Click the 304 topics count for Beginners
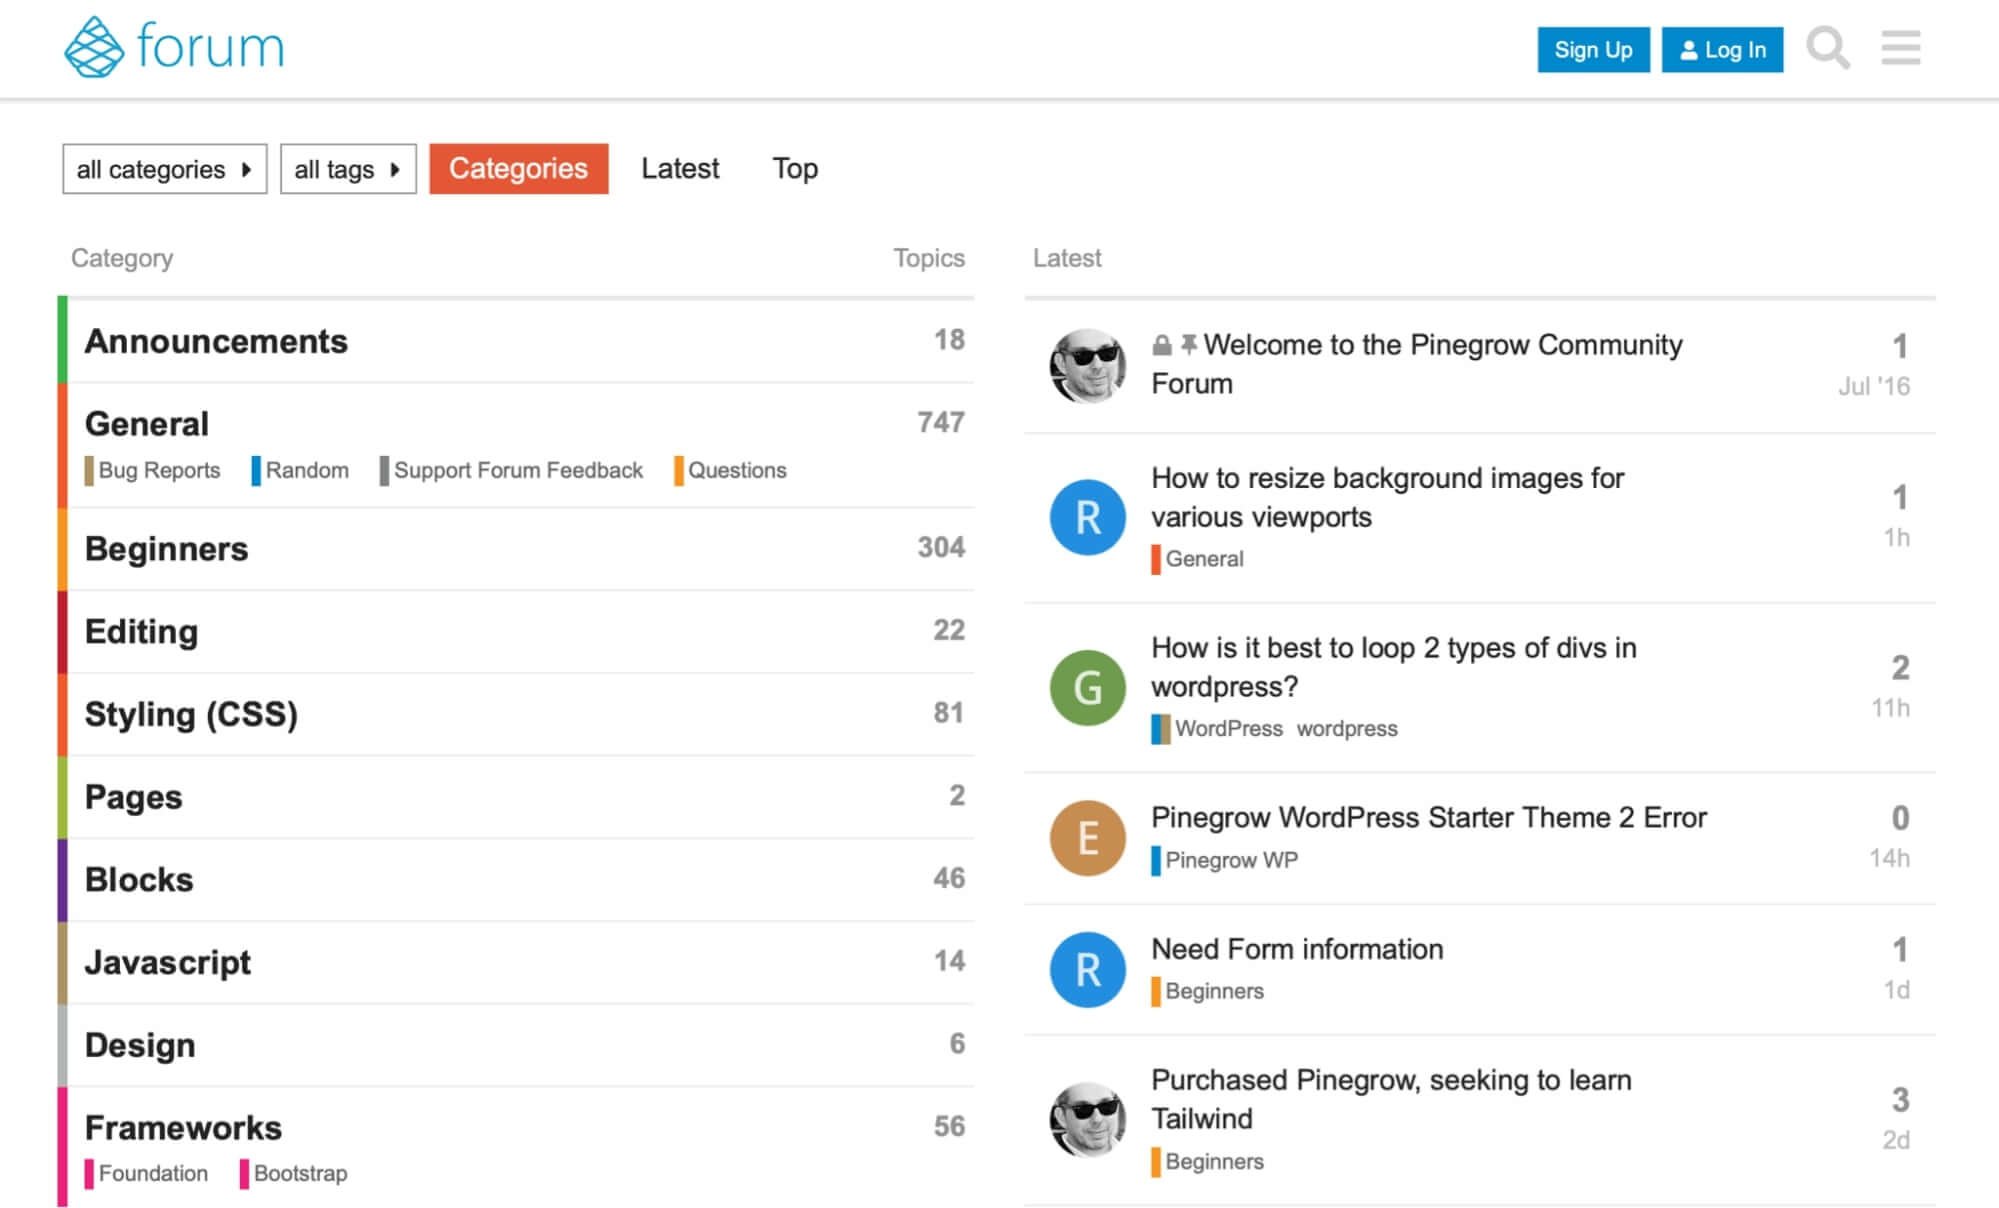The height and width of the screenshot is (1208, 1999). pos(941,547)
